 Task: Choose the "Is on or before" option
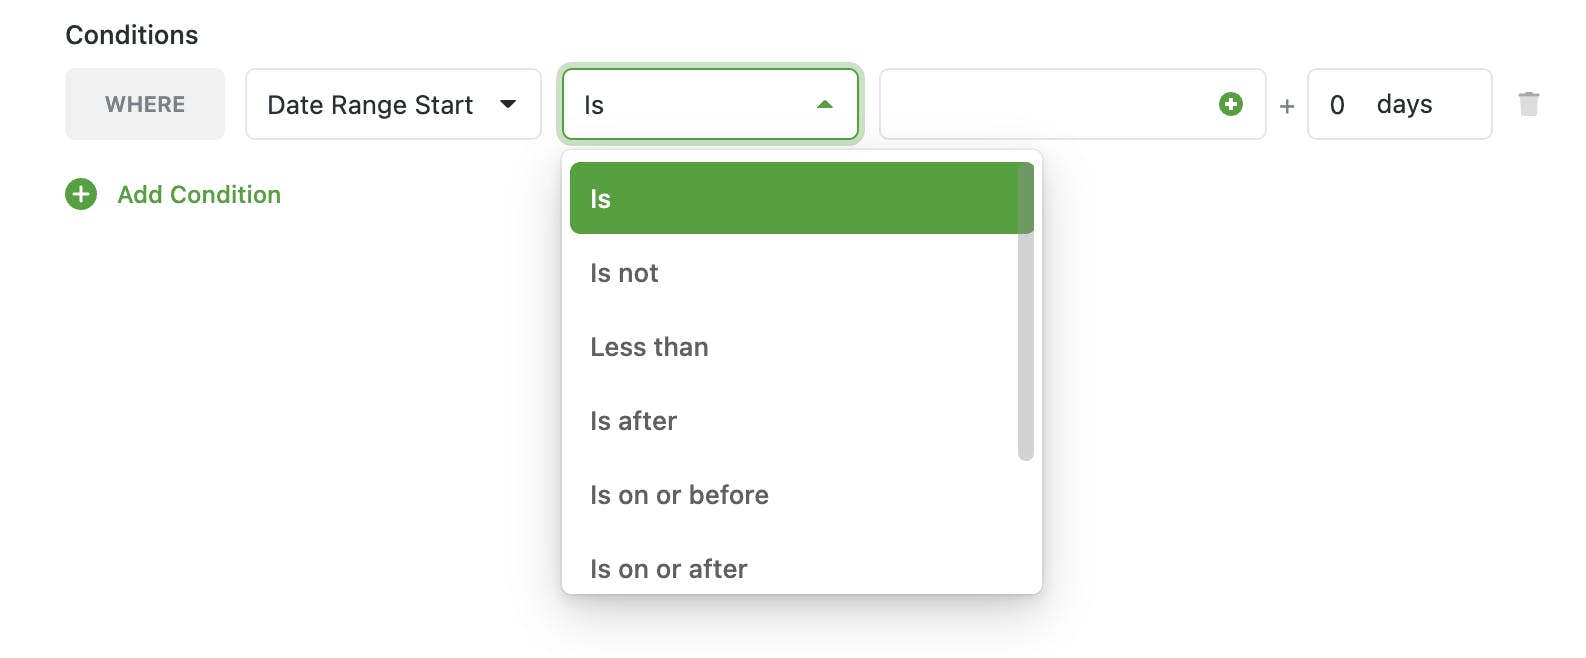coord(679,495)
